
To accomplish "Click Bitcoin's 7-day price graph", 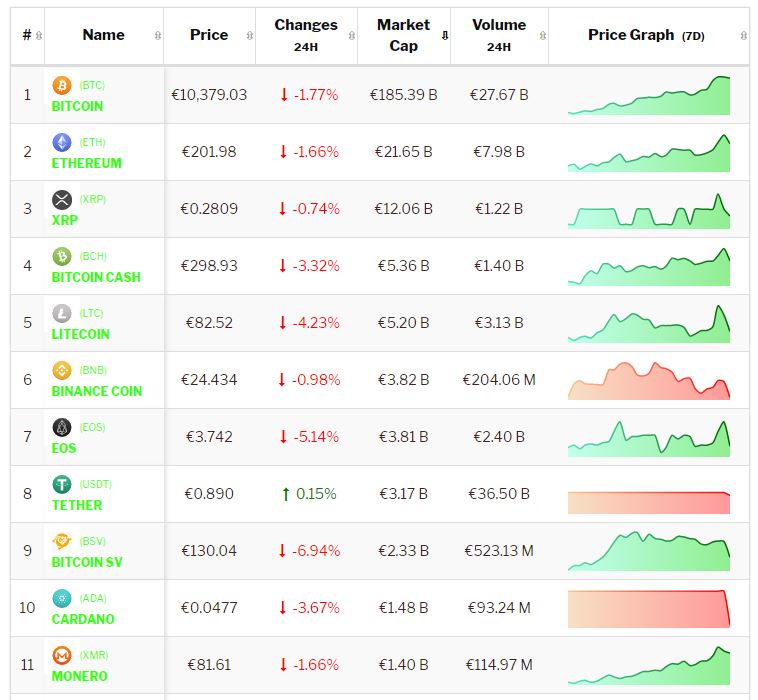I will click(648, 95).
